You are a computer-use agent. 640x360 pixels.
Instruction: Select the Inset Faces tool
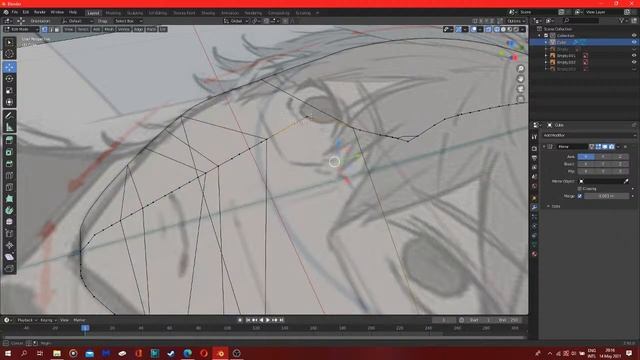pos(9,152)
